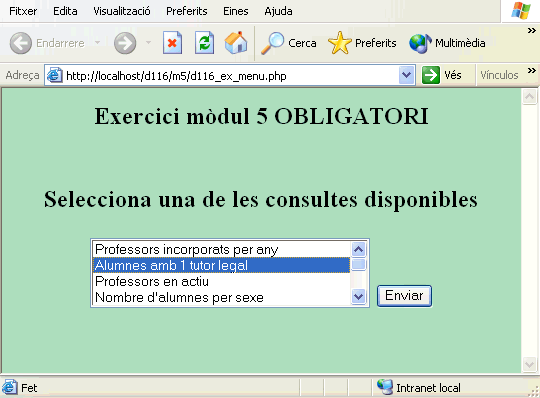Expand toolbar overflow chevron beside Multimèdia
This screenshot has width=540, height=398.
point(532,31)
